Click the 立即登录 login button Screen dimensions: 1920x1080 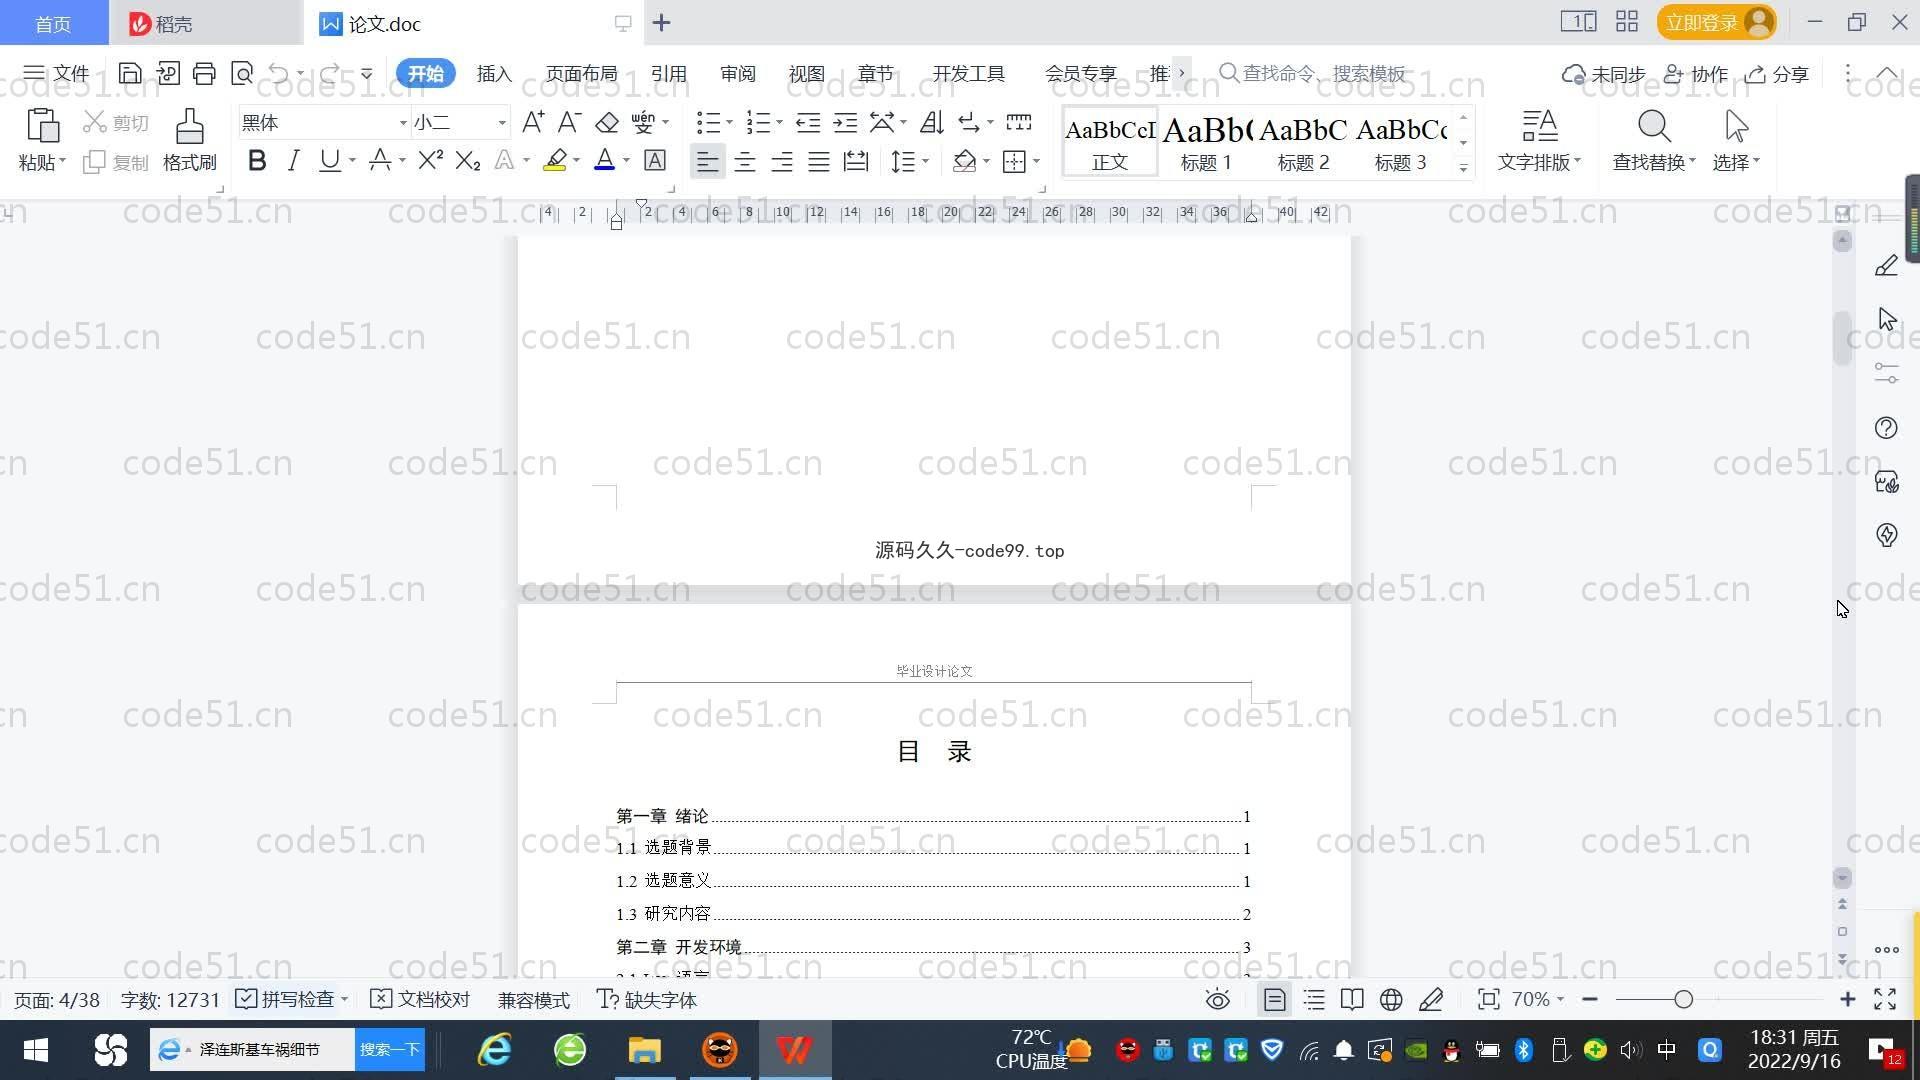[x=1716, y=22]
